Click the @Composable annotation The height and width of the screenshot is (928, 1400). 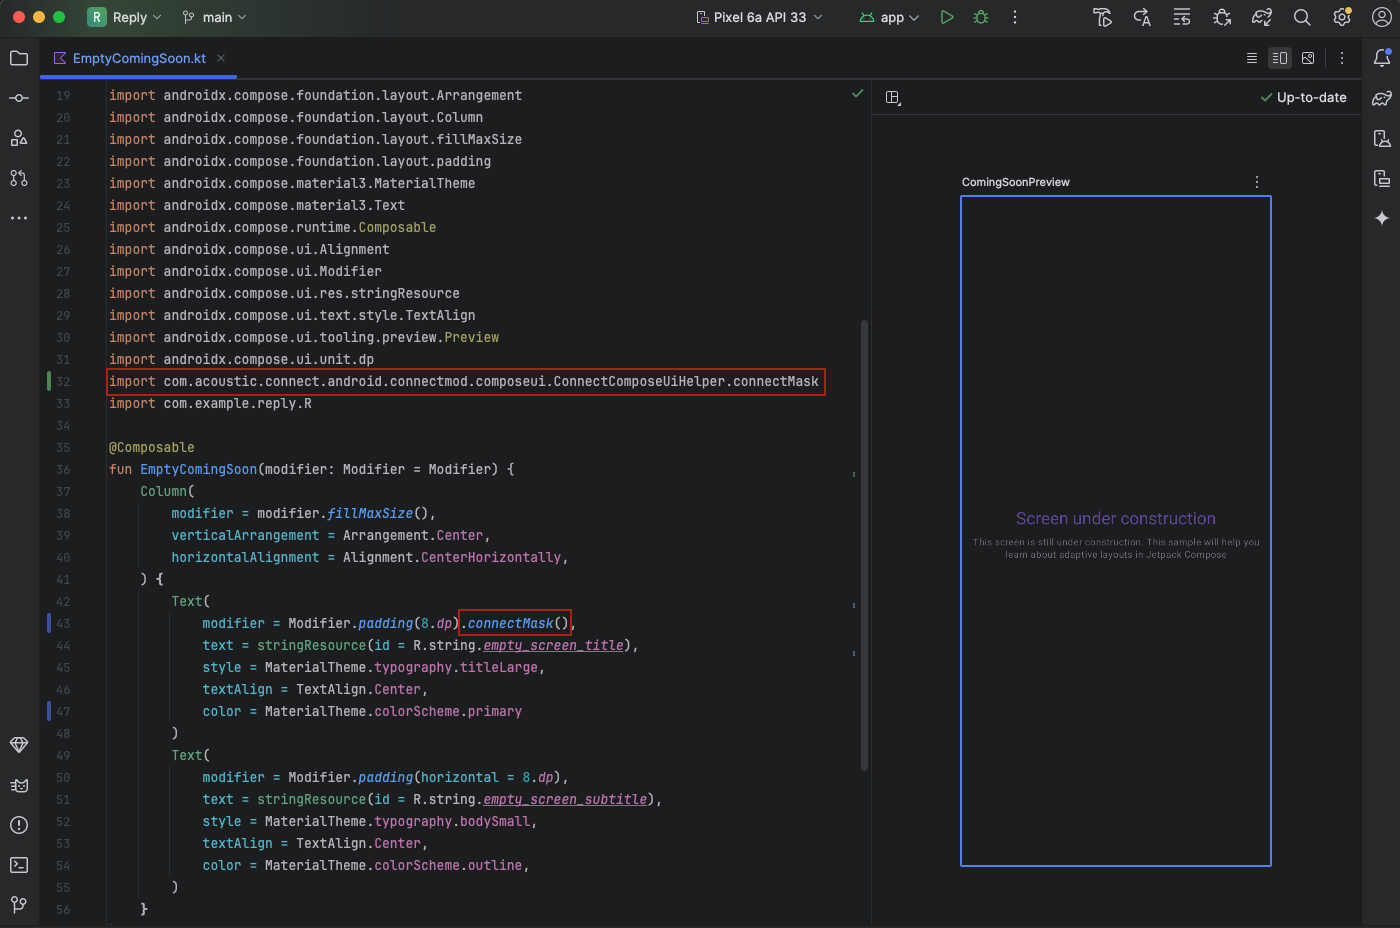coord(152,447)
